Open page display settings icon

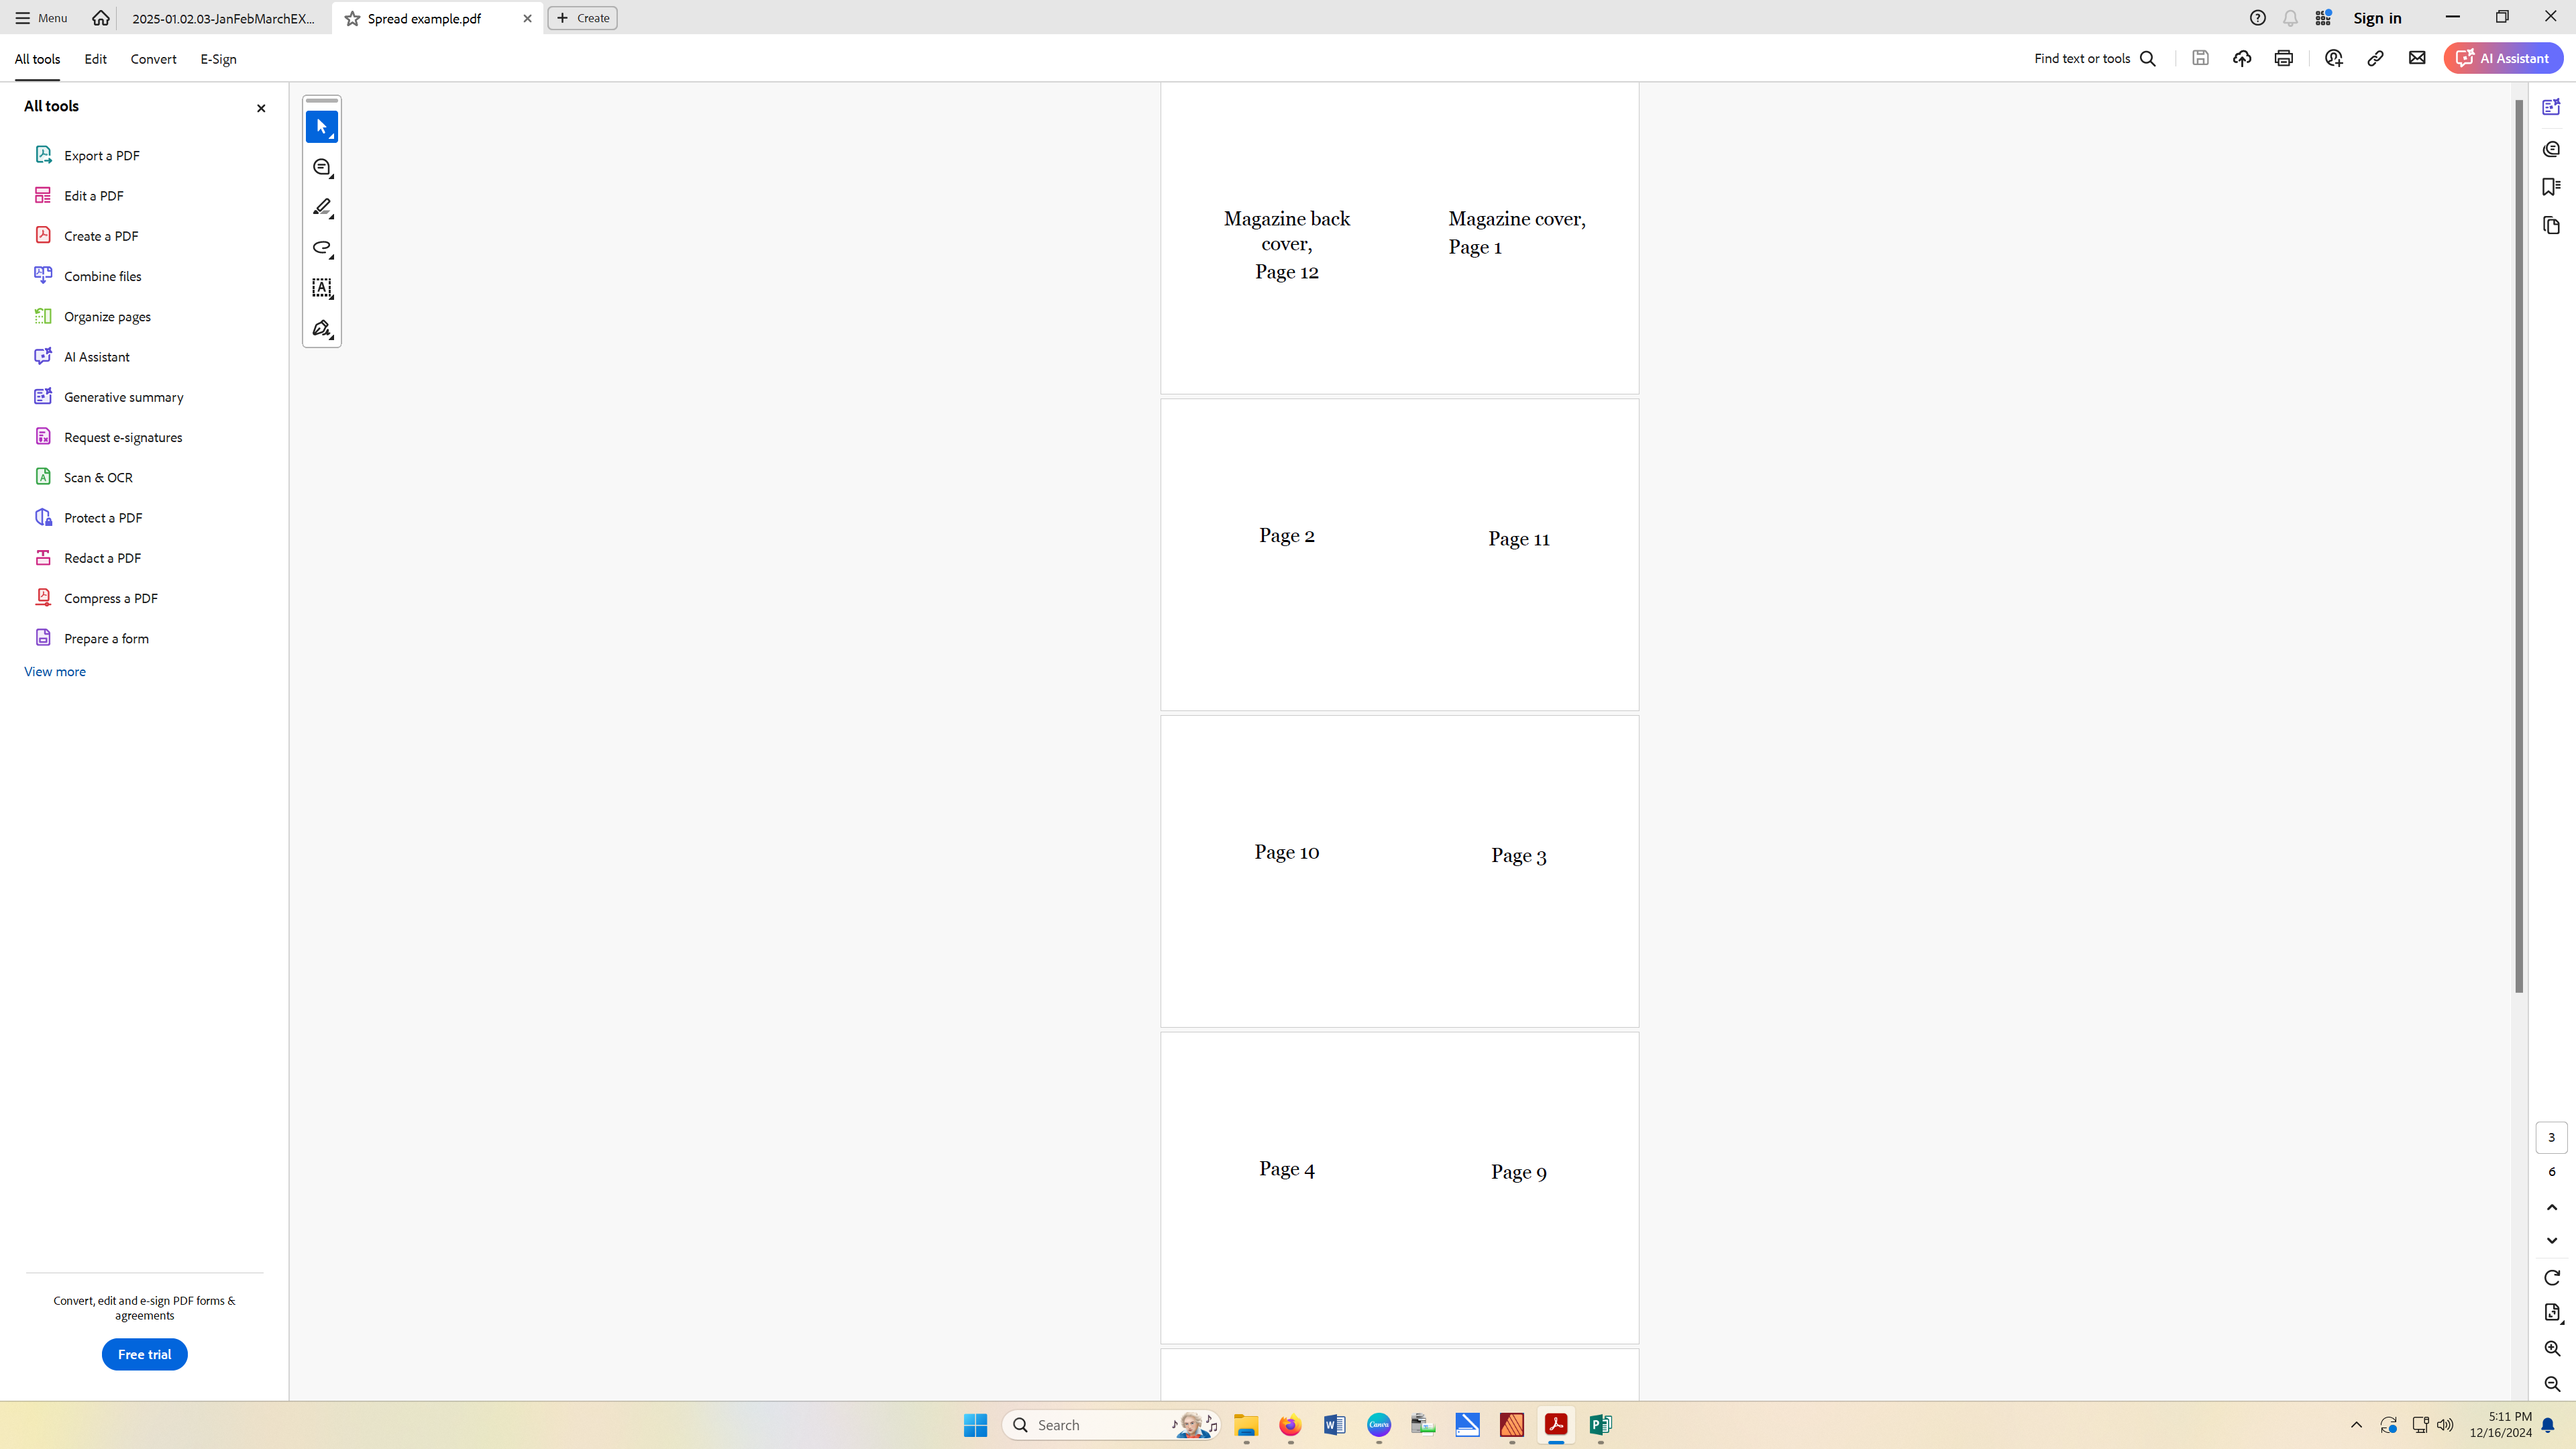click(x=2552, y=1312)
